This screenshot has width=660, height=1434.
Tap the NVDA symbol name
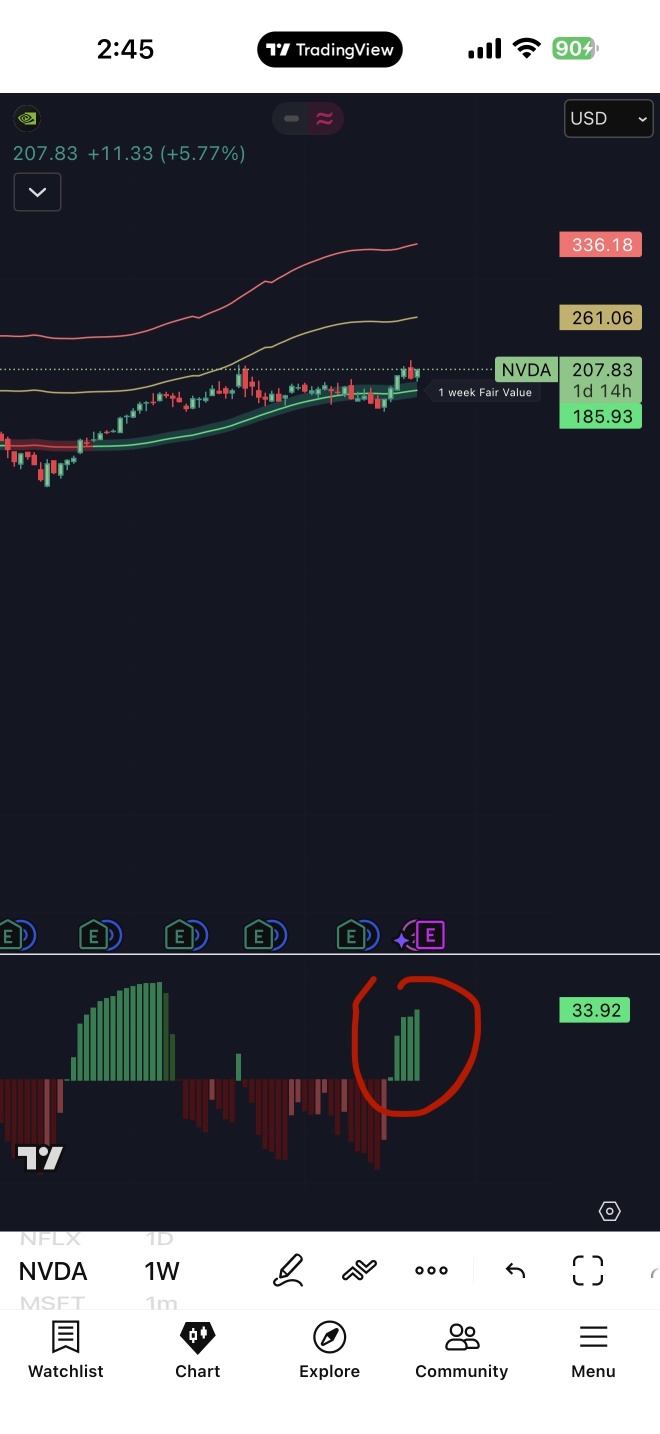53,1271
